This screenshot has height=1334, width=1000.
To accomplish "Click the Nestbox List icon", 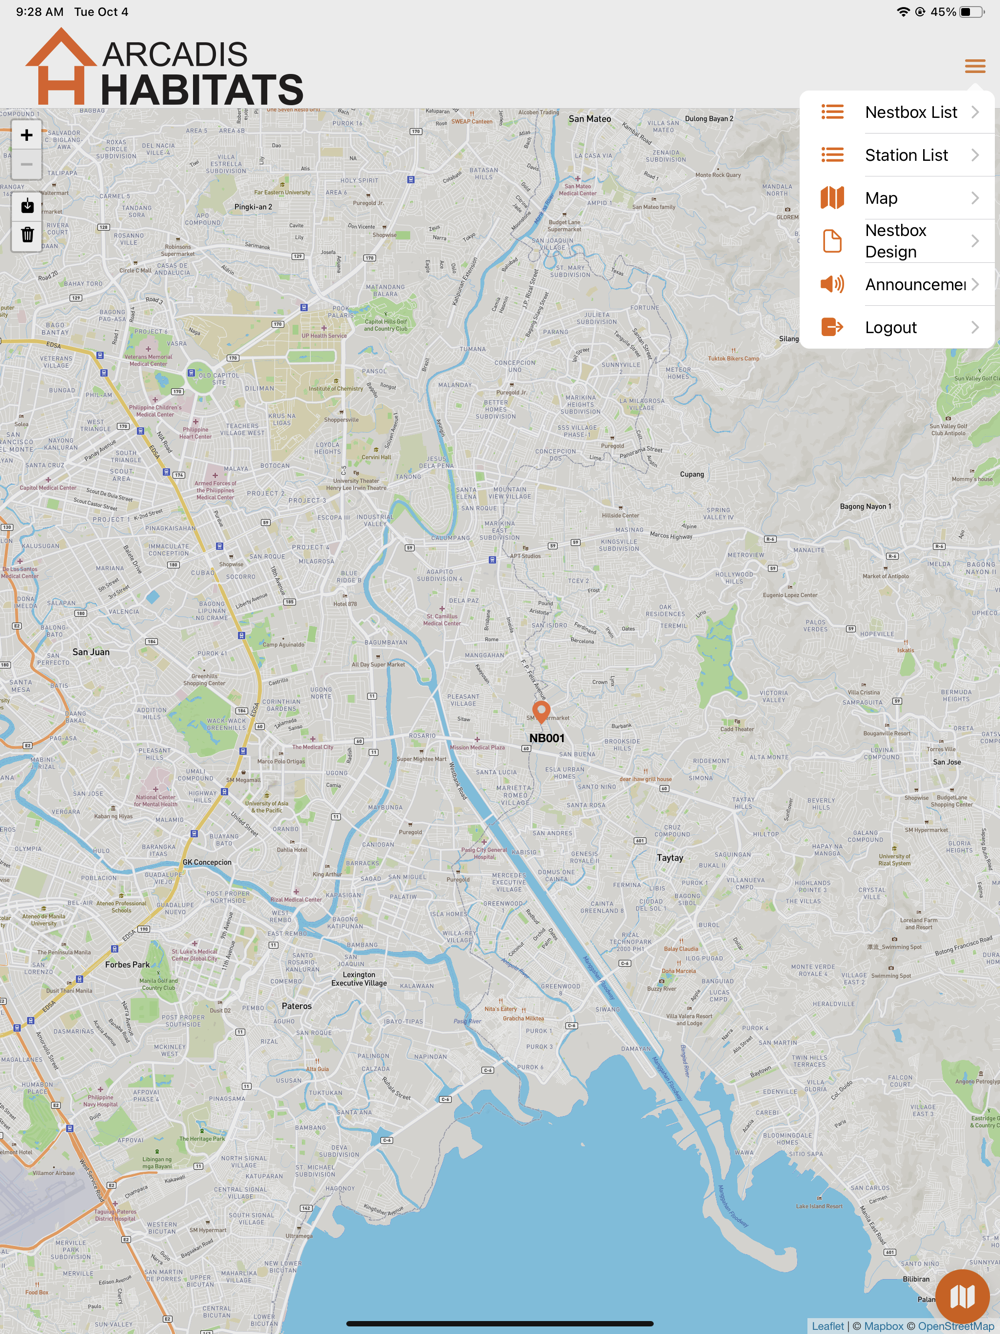I will coord(832,112).
